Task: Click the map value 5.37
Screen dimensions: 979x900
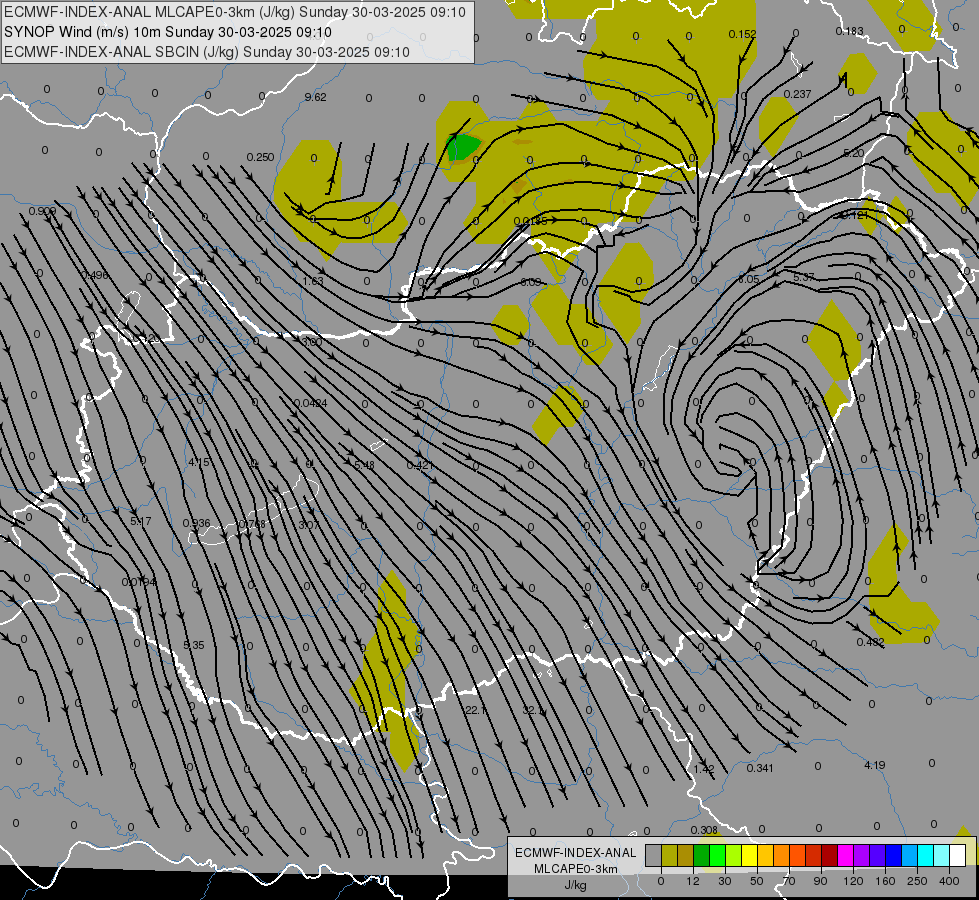Action: [x=804, y=277]
